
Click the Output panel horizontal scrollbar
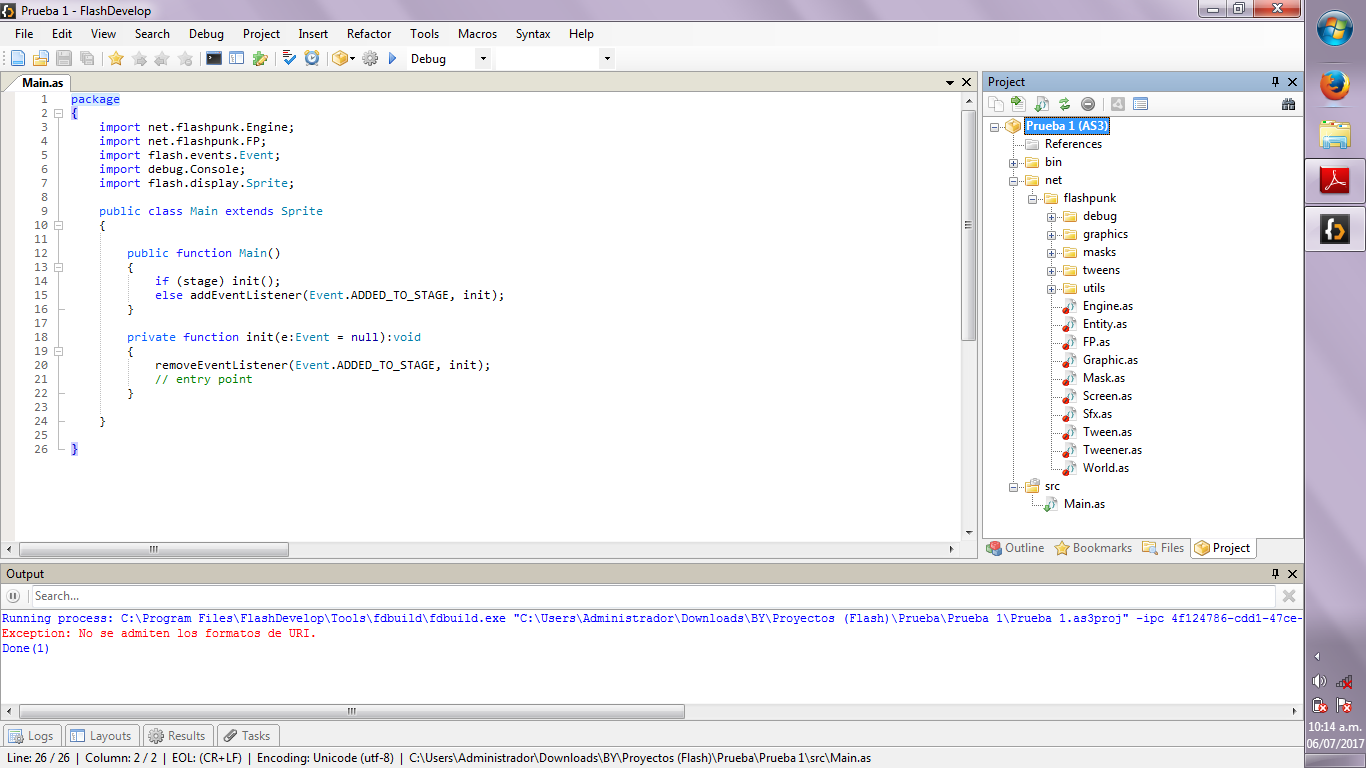[351, 712]
